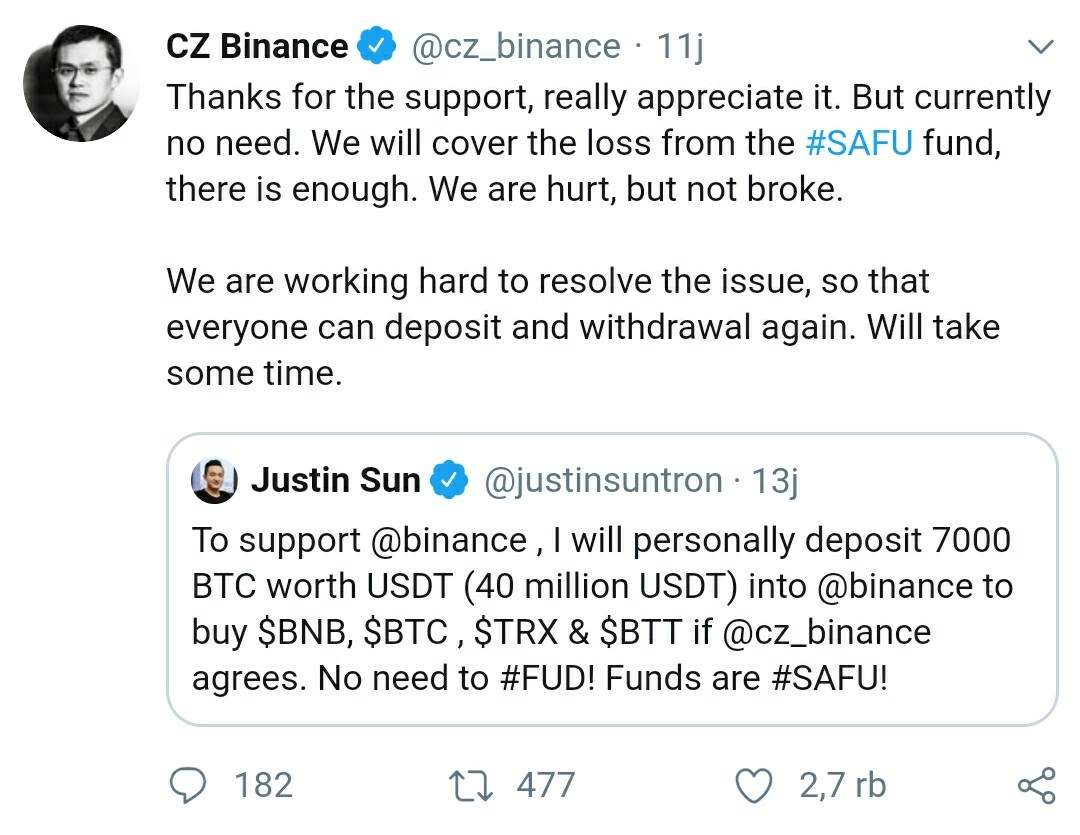The height and width of the screenshot is (835, 1080).
Task: Click the reply speech bubble icon
Action: tap(187, 785)
